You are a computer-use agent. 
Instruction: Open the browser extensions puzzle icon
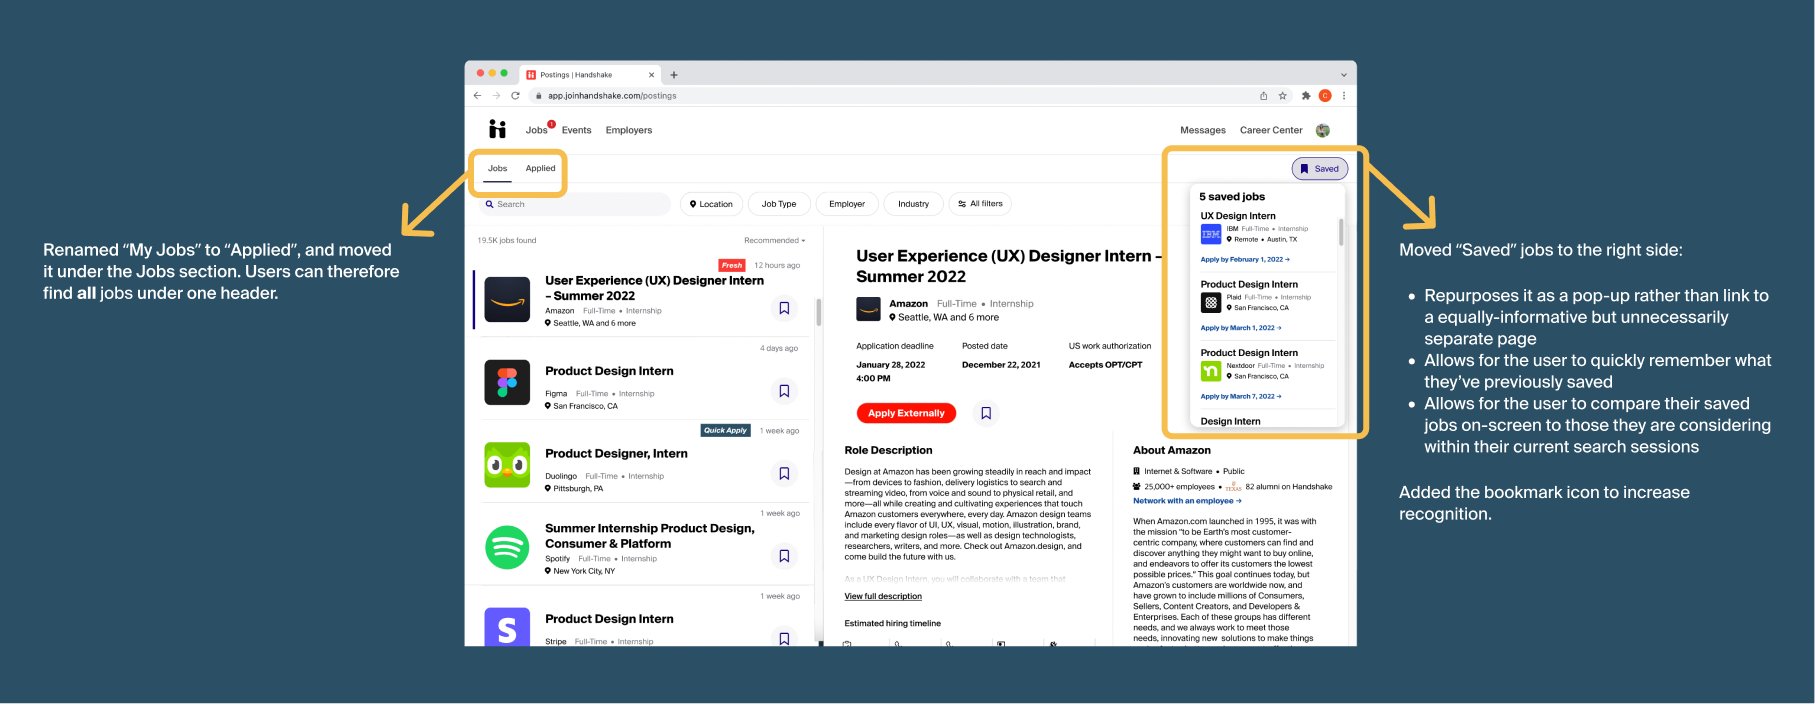pyautogui.click(x=1306, y=96)
